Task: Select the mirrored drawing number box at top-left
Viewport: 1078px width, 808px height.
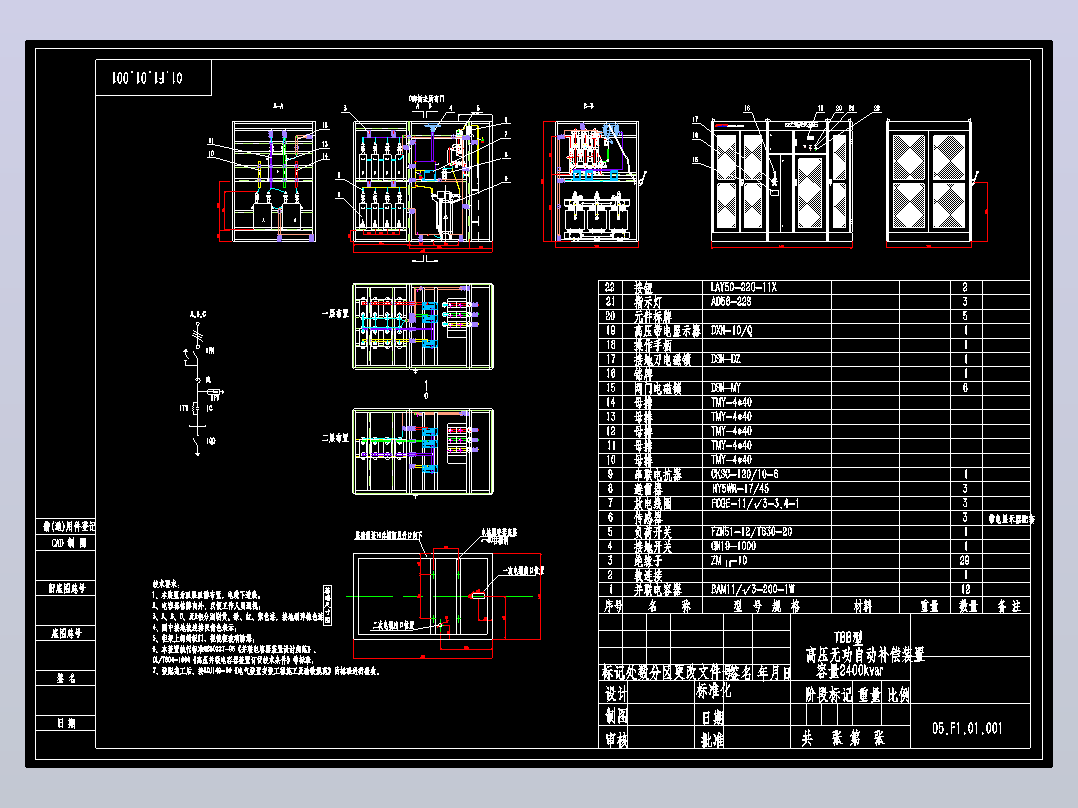Action: 153,78
